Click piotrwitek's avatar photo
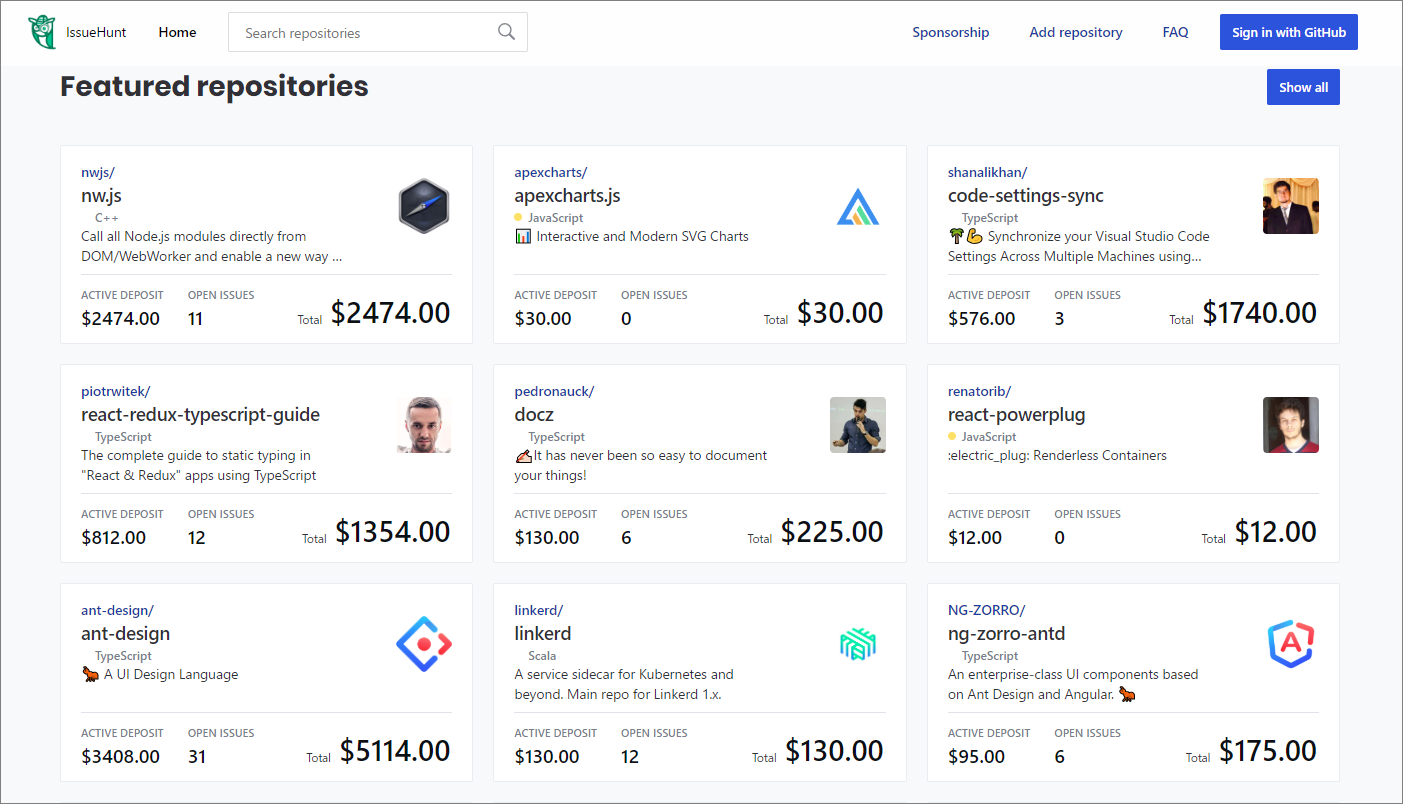The width and height of the screenshot is (1403, 804). [424, 425]
